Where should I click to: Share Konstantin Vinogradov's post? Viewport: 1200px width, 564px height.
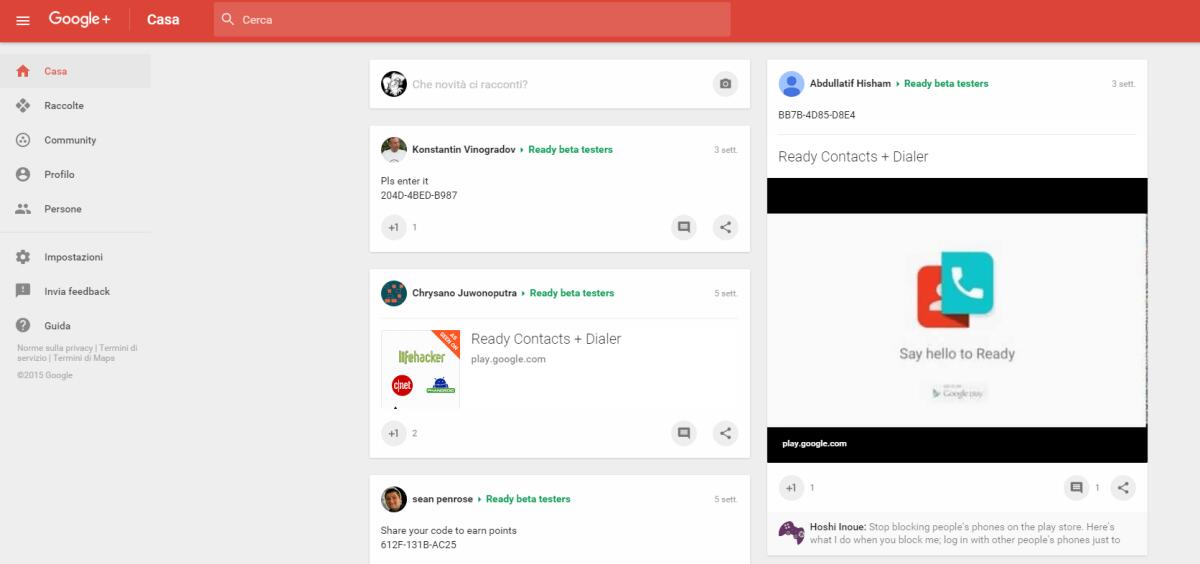pyautogui.click(x=725, y=228)
